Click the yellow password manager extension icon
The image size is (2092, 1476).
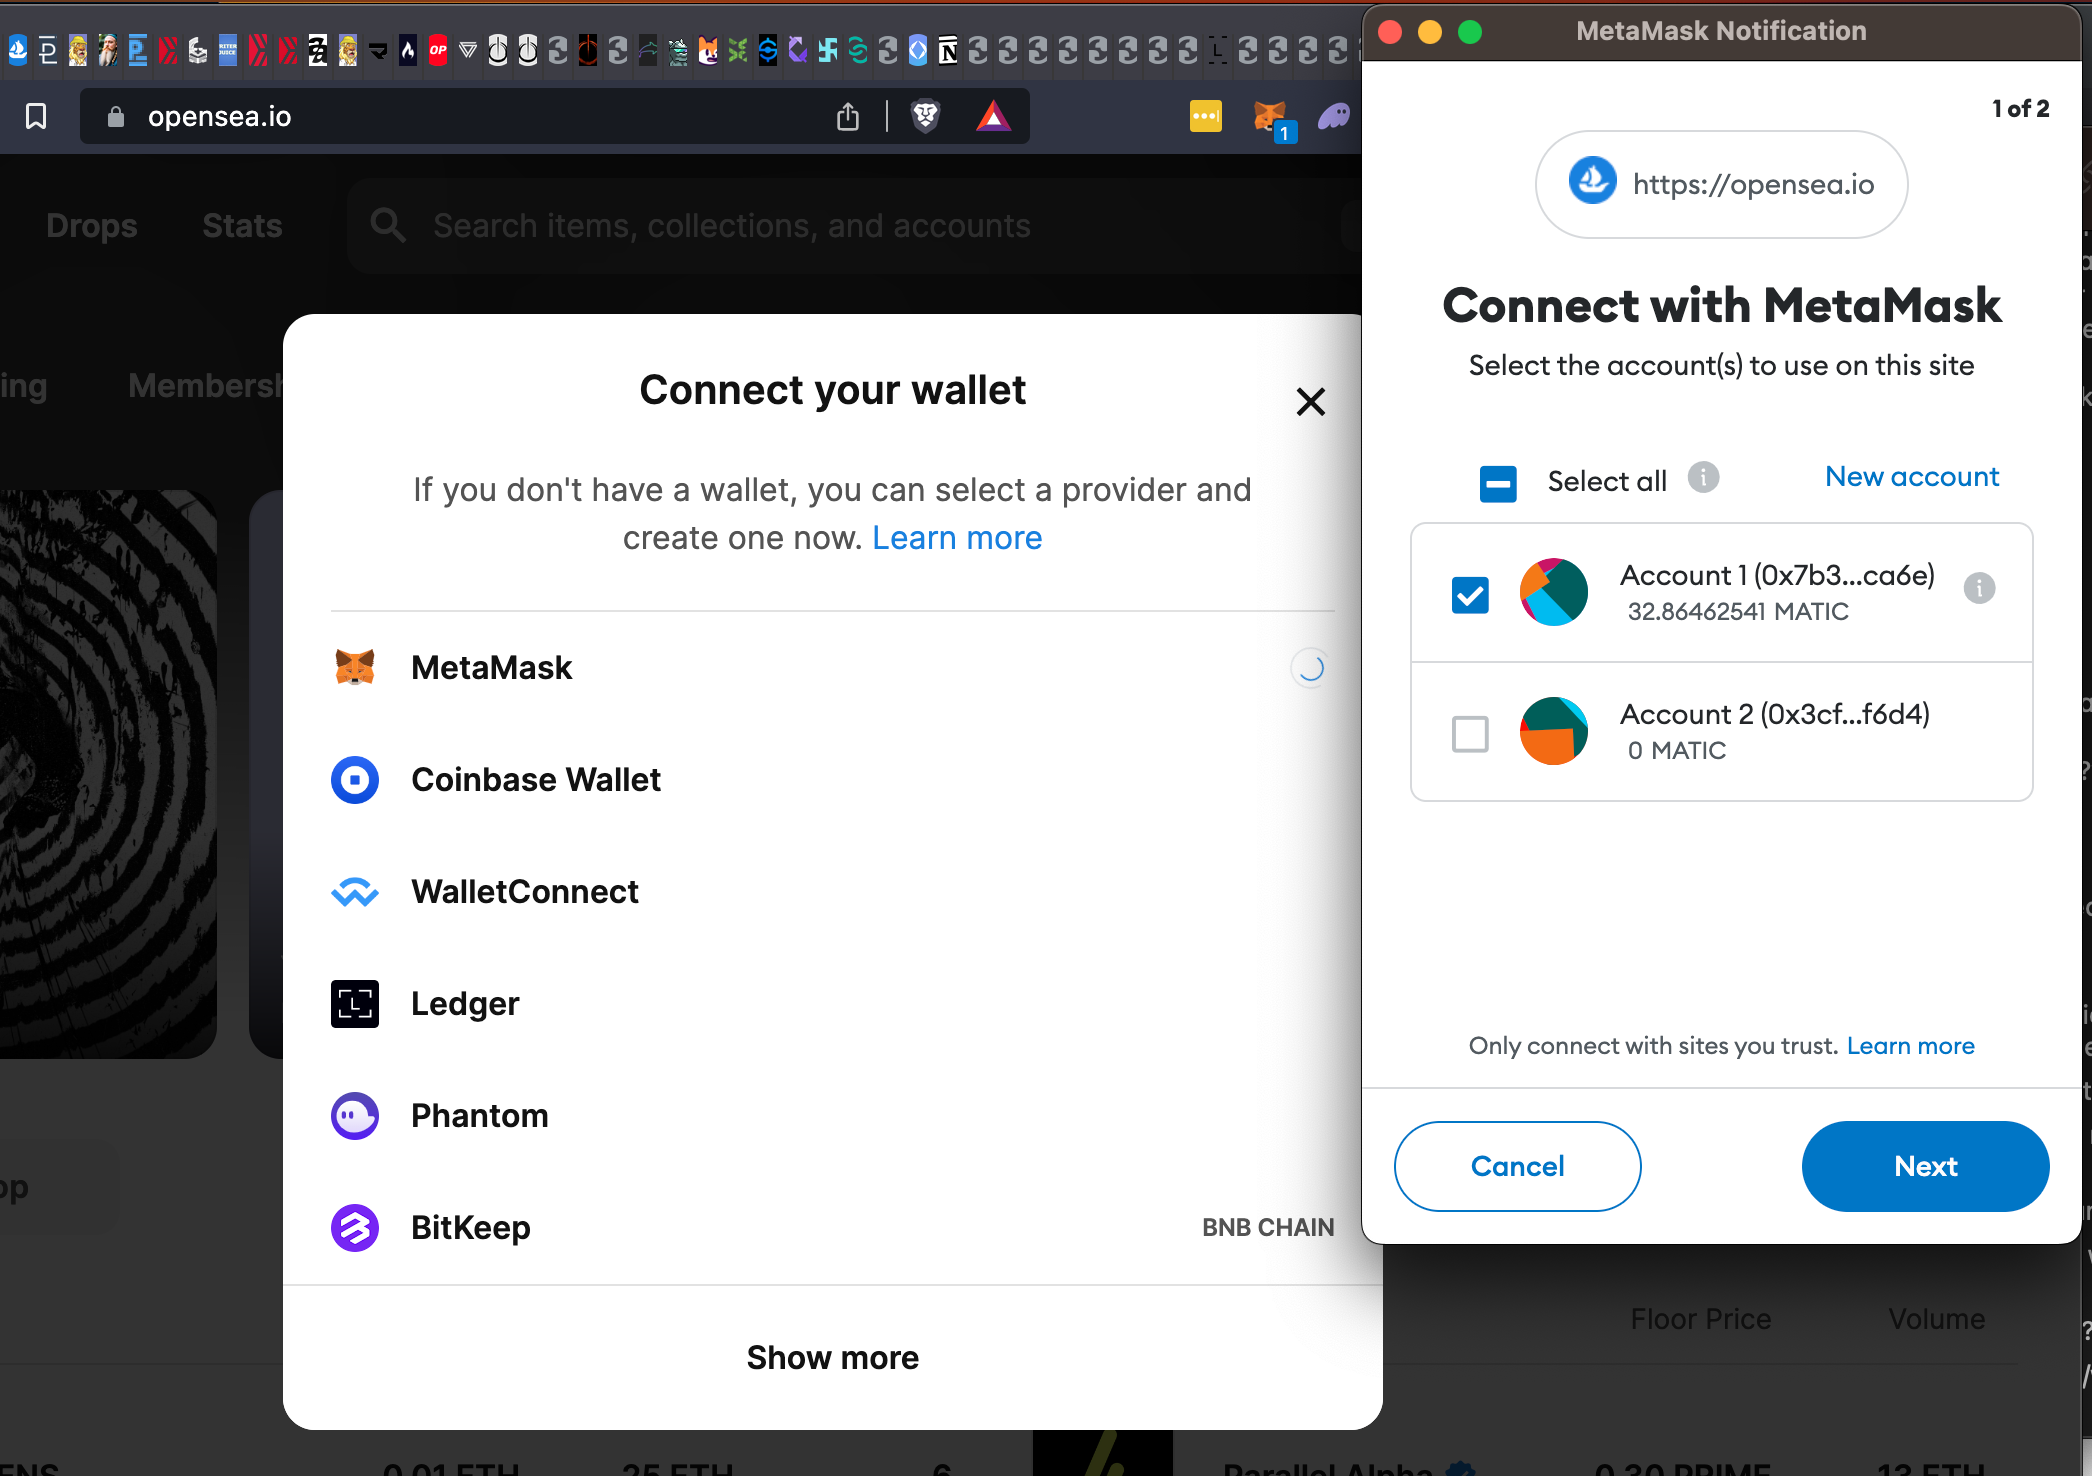click(x=1205, y=116)
